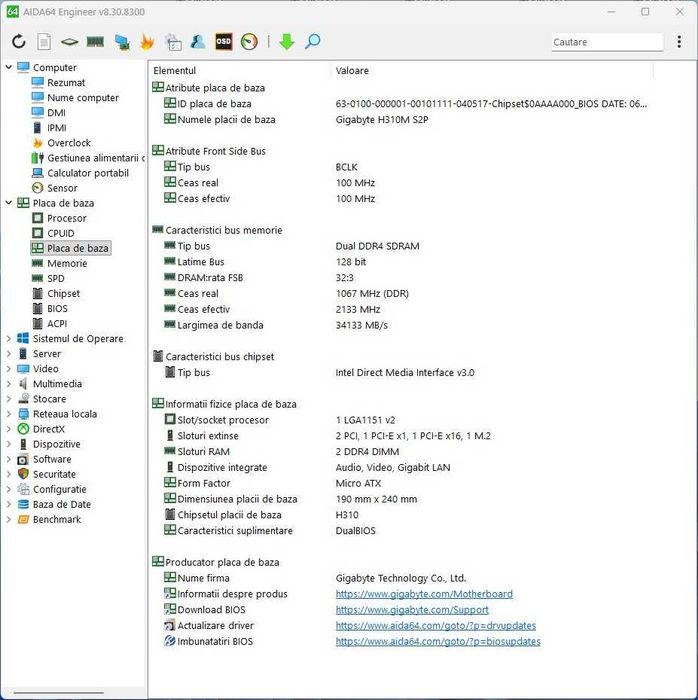Click the motherboard chip toolbar icon
This screenshot has width=698, height=700.
(x=69, y=42)
